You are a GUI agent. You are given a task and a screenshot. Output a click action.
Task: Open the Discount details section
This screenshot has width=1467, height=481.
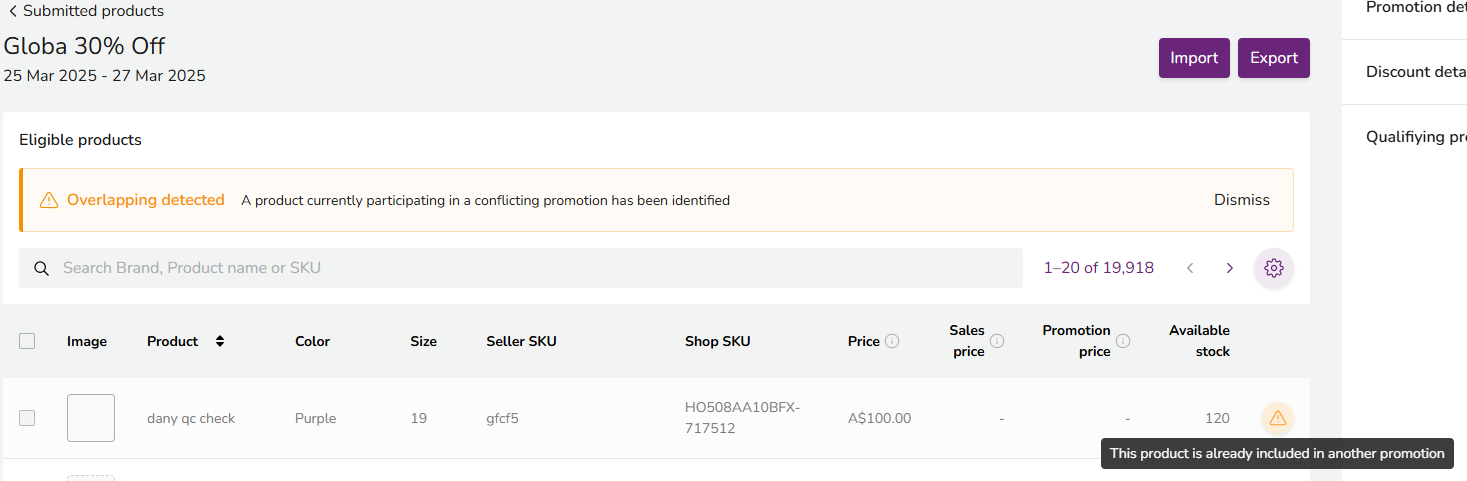pos(1416,72)
